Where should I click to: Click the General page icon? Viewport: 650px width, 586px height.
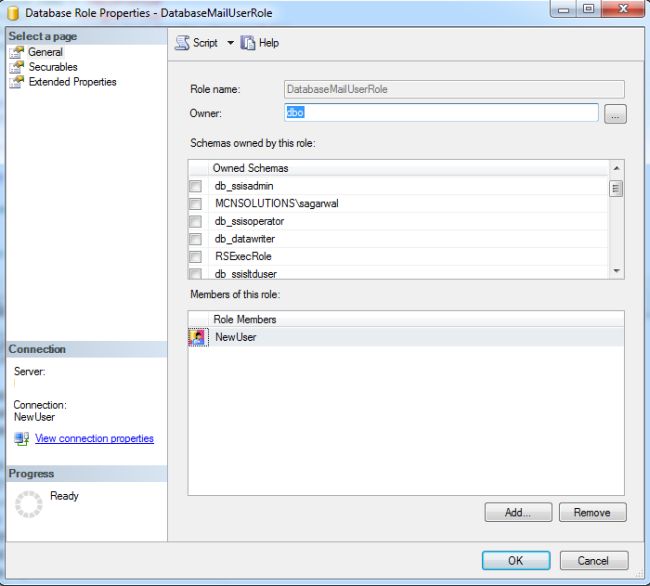point(17,52)
